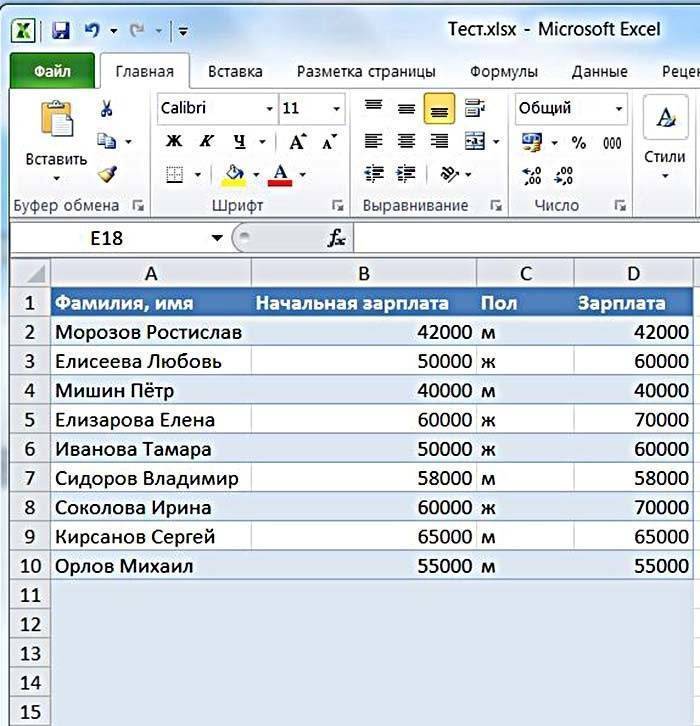Click the Undo arrow icon

(x=92, y=30)
